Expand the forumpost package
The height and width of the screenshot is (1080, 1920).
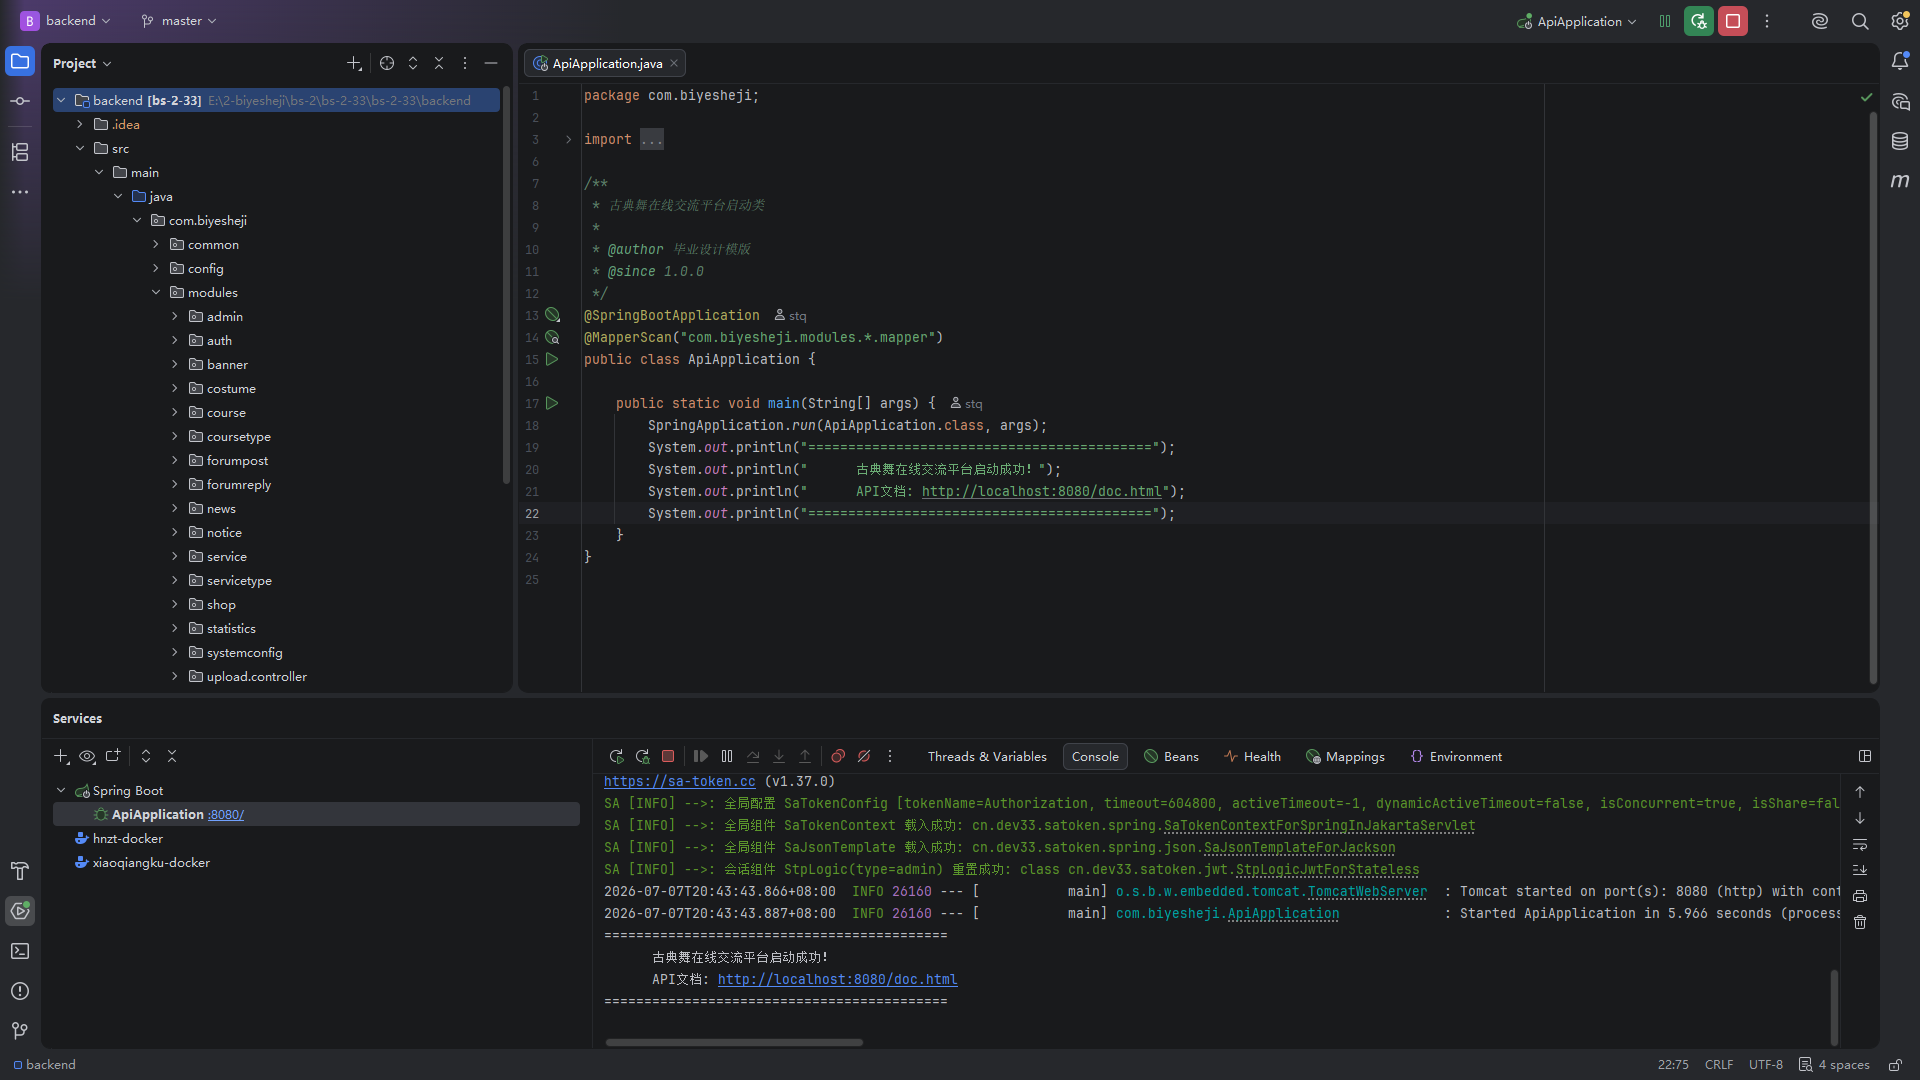175,461
